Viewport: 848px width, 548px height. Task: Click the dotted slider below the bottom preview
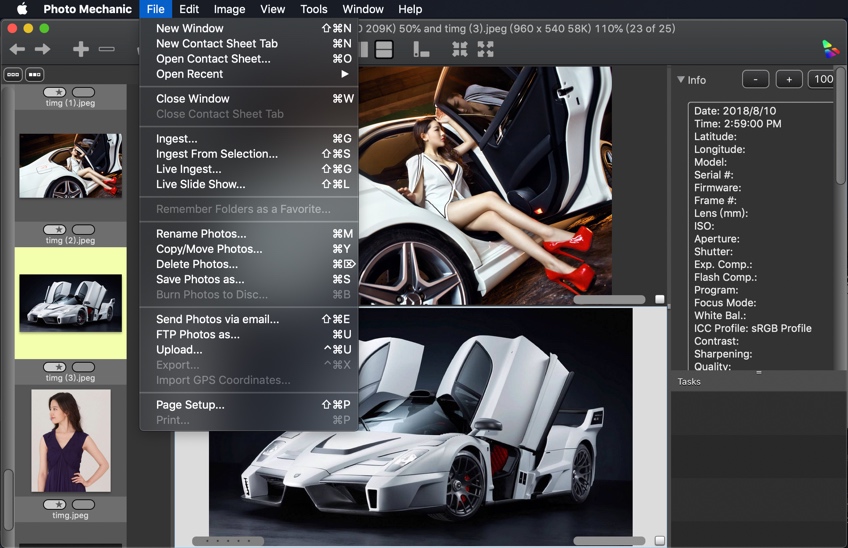[x=228, y=540]
